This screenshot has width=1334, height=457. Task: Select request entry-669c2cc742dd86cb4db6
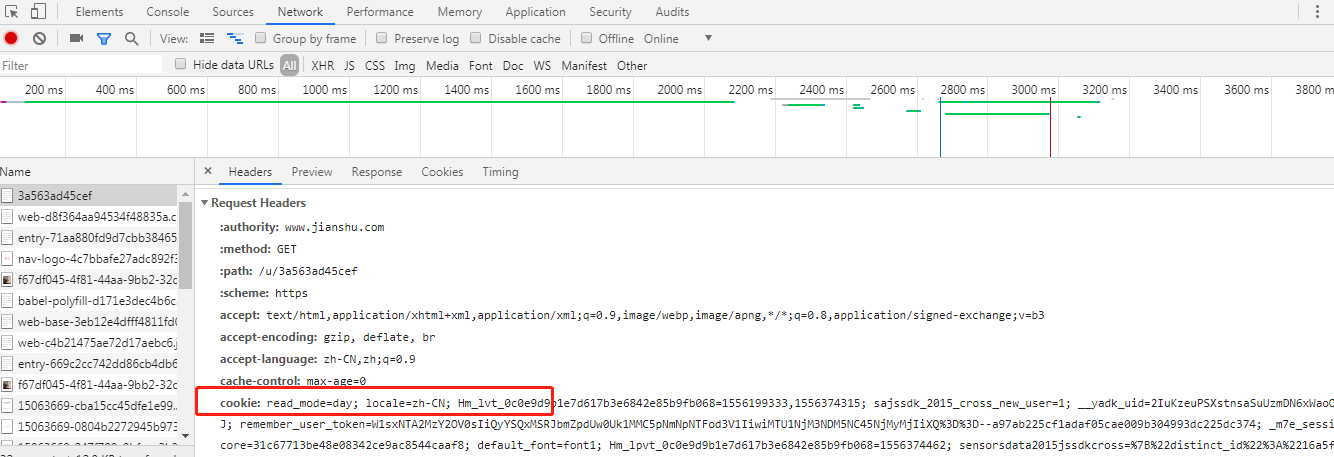coord(89,363)
